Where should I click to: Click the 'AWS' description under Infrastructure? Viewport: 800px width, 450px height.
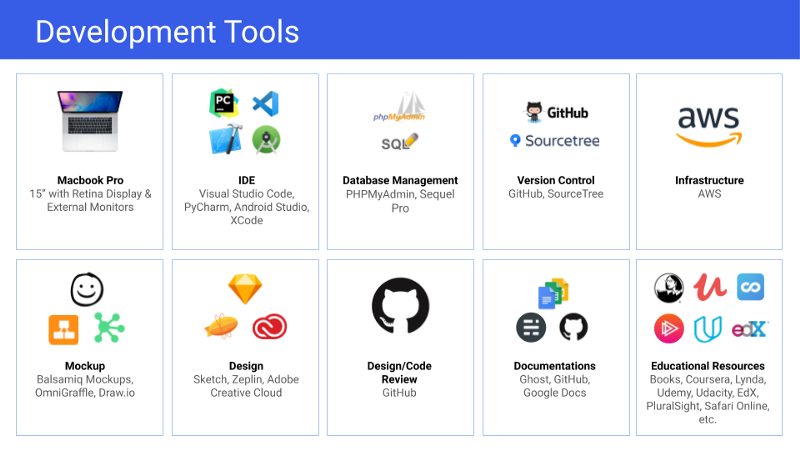(x=709, y=194)
